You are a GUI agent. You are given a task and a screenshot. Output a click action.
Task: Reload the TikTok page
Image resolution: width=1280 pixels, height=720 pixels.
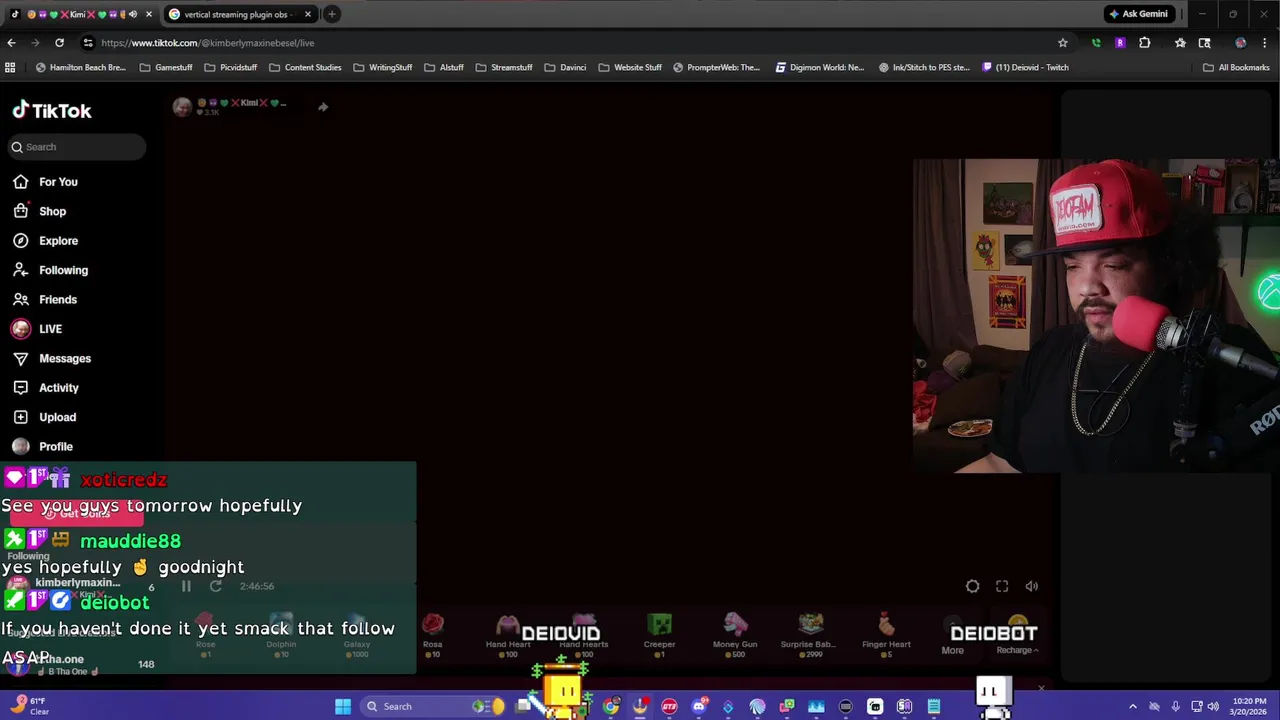point(59,43)
